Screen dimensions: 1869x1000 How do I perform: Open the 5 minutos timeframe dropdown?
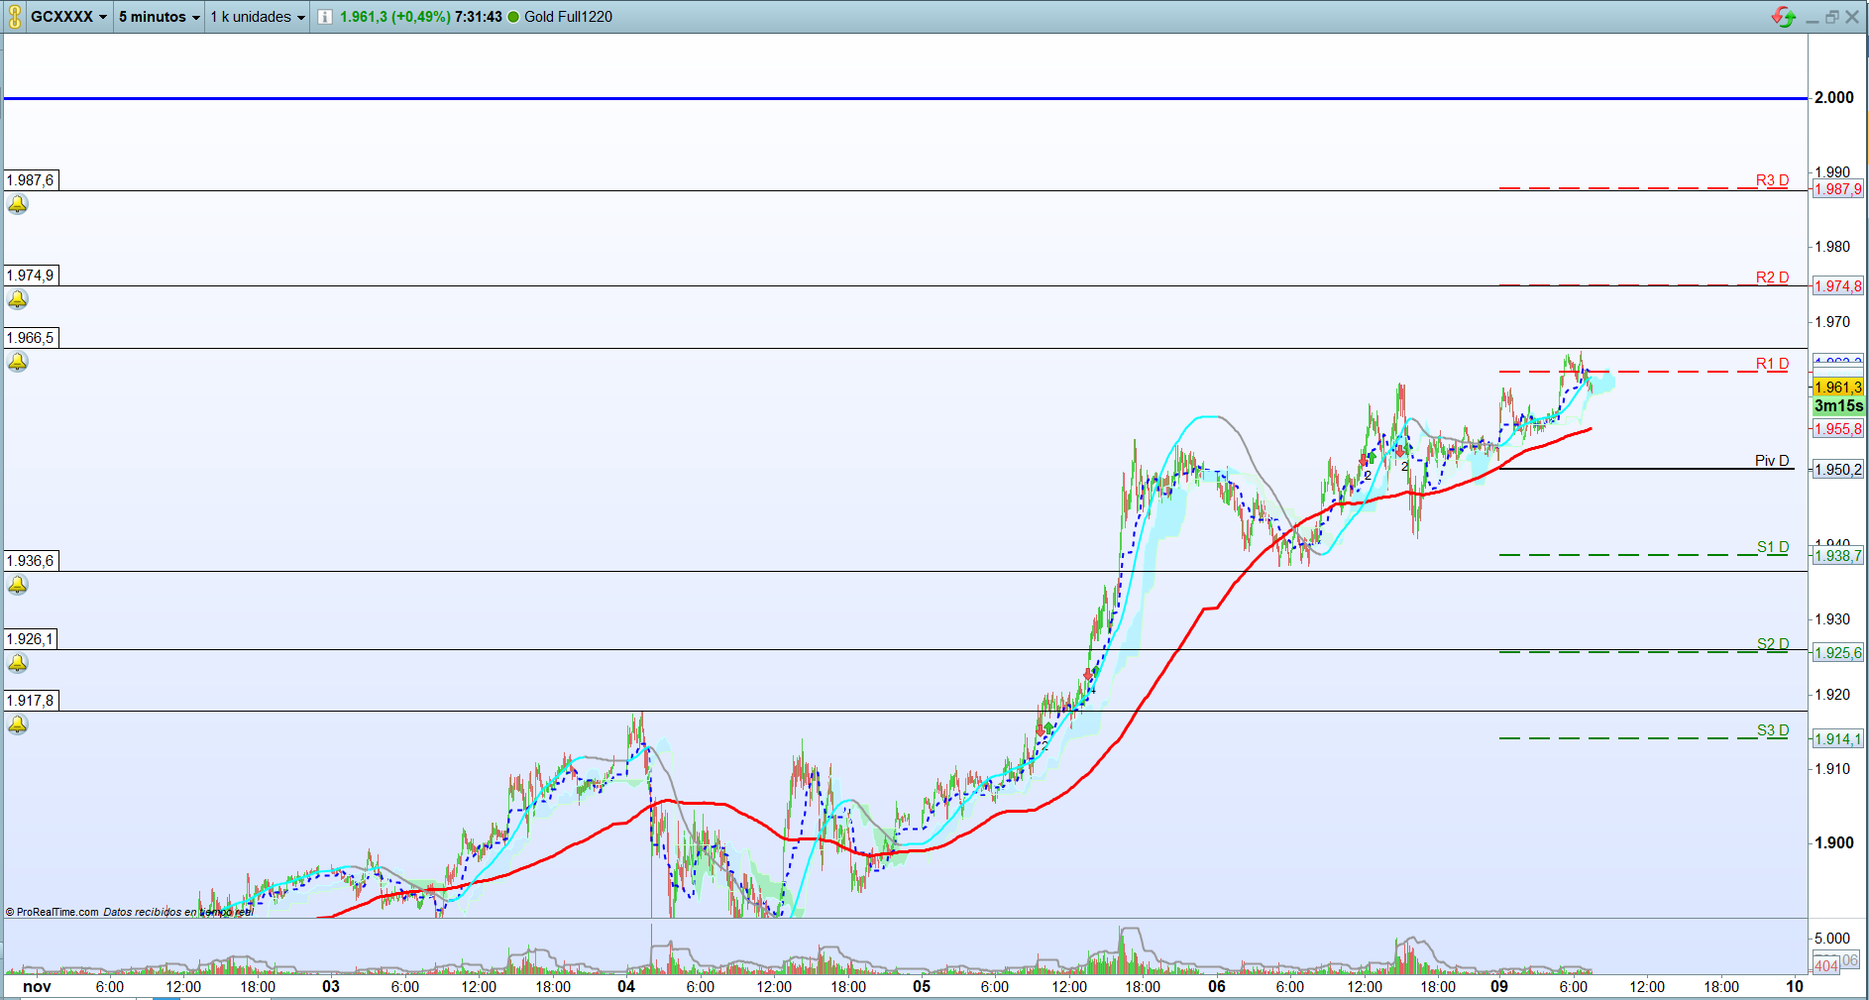tap(159, 17)
